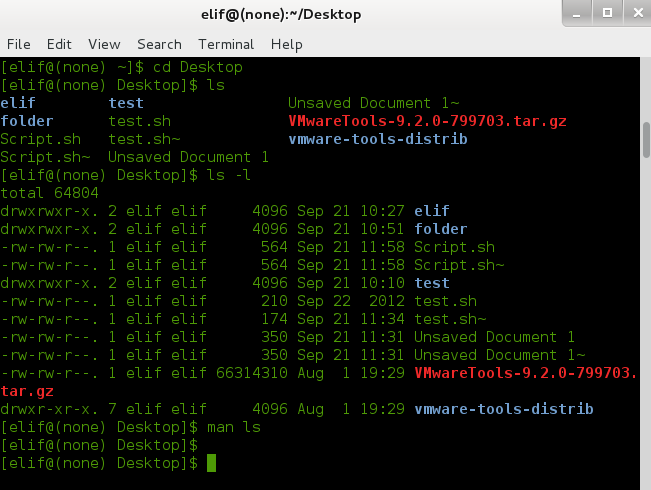Click the time '10:27' of elif directory

[x=382, y=211]
